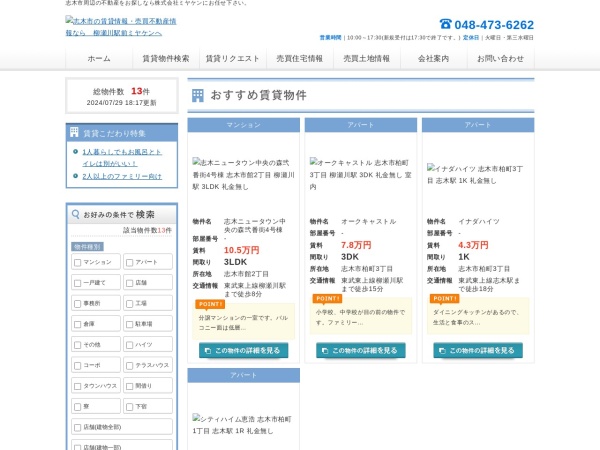Click copy icon on オークキャッスル detail button
600x450 pixels.
[325, 351]
